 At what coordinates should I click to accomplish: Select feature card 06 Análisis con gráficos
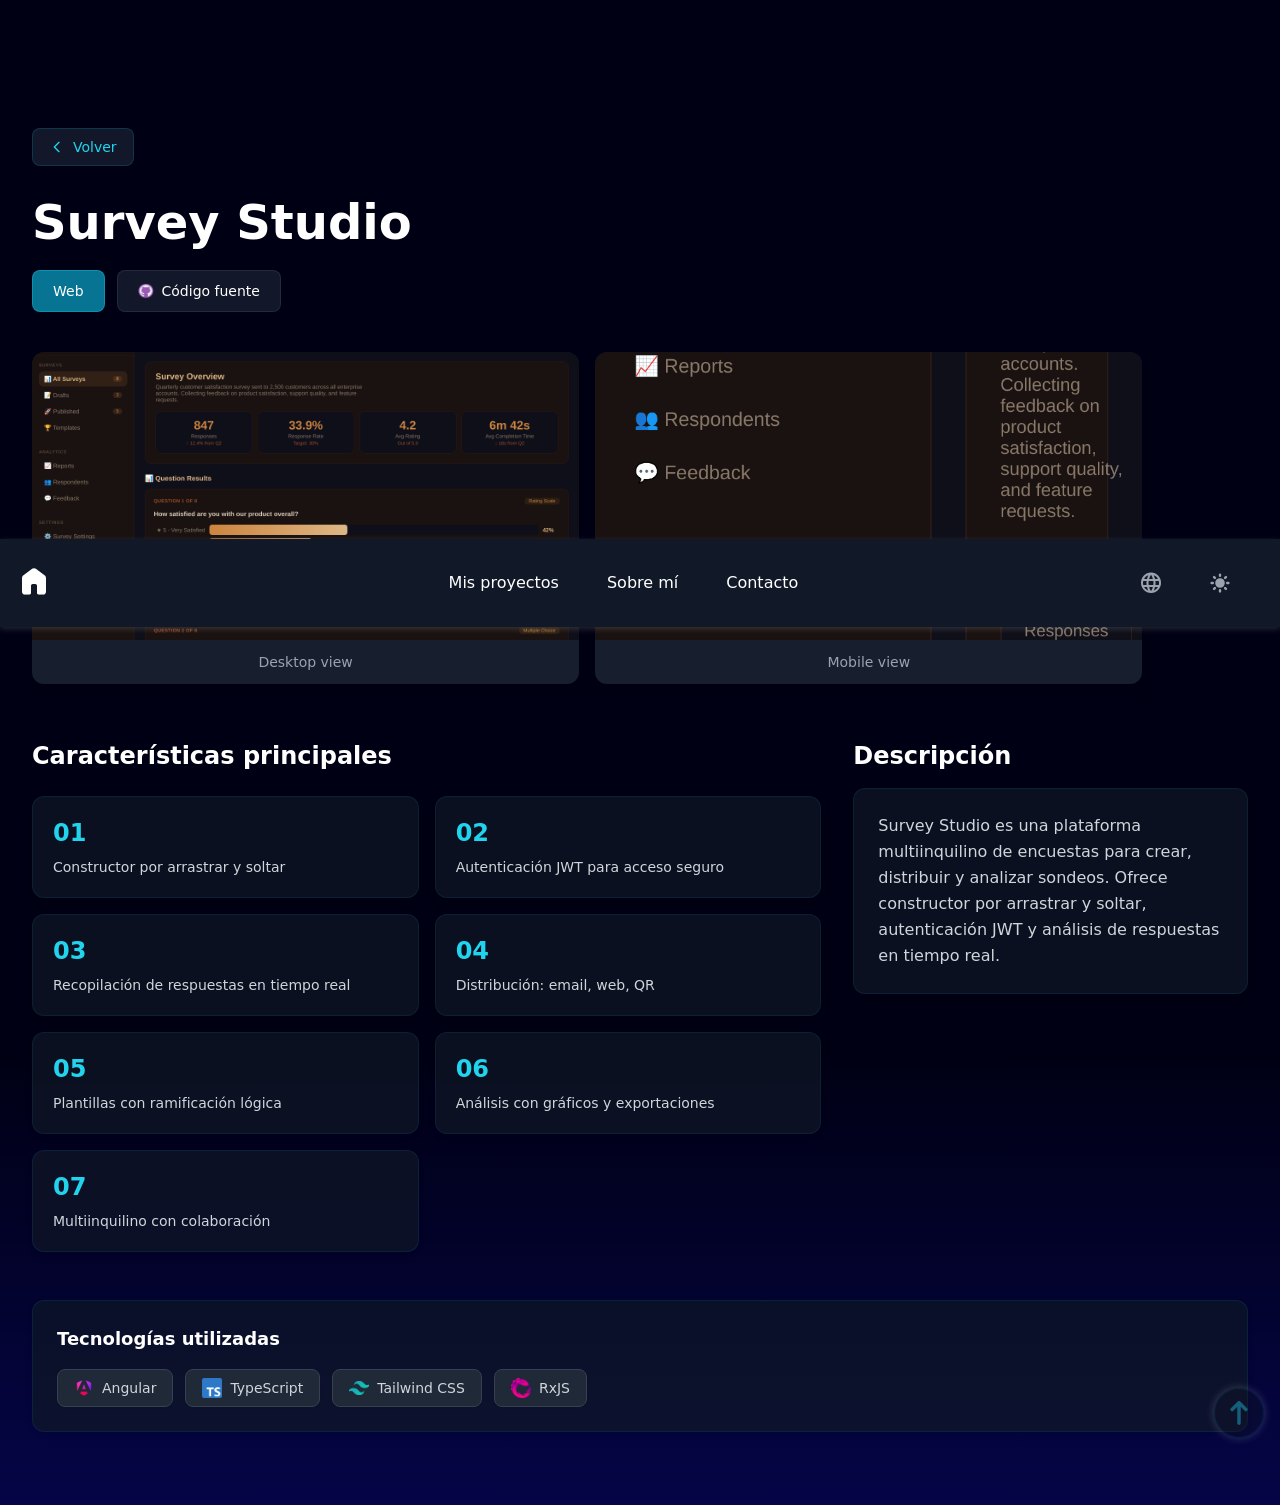(x=628, y=1083)
